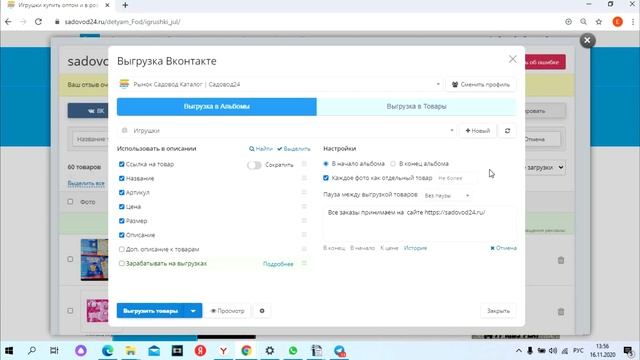Expand the arrow beside Выгрузить товары

[x=193, y=311]
